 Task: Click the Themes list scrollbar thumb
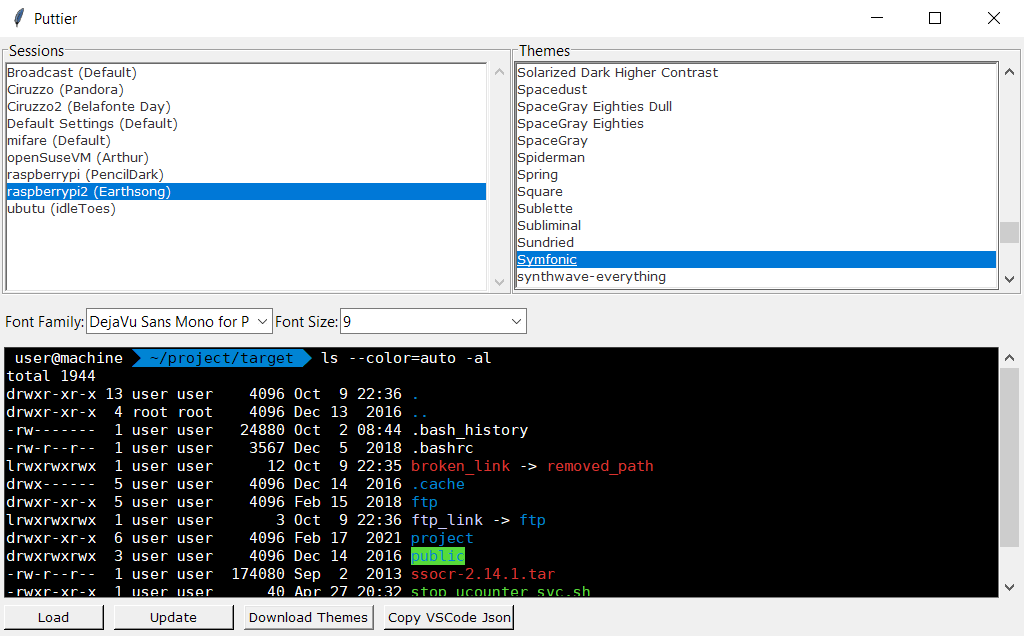pos(1009,232)
